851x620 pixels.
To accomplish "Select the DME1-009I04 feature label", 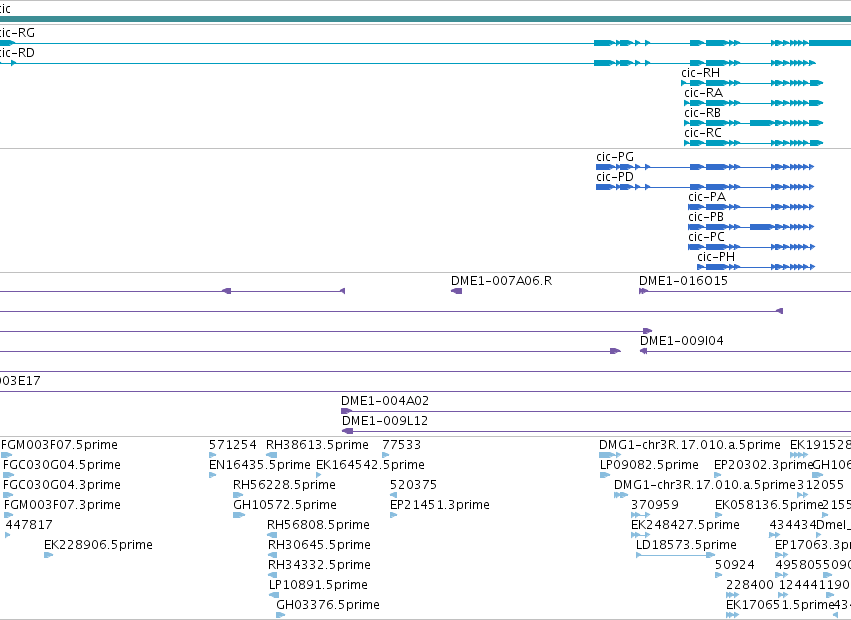I will click(682, 341).
